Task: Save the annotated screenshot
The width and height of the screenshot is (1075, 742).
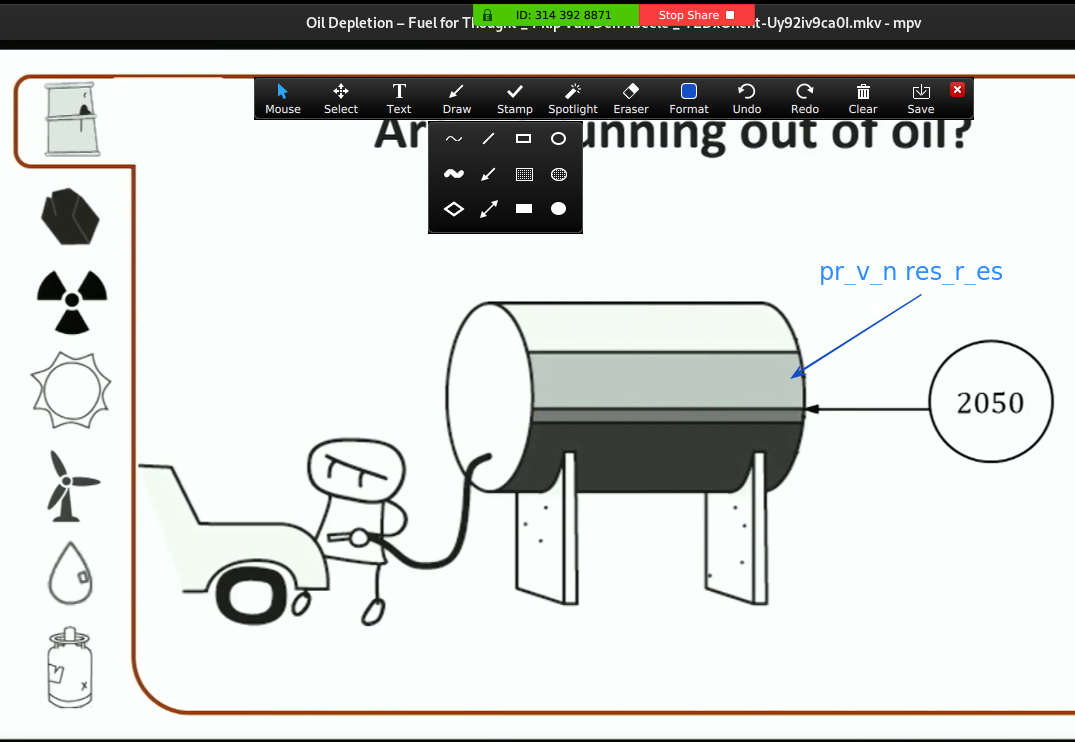Action: 921,98
